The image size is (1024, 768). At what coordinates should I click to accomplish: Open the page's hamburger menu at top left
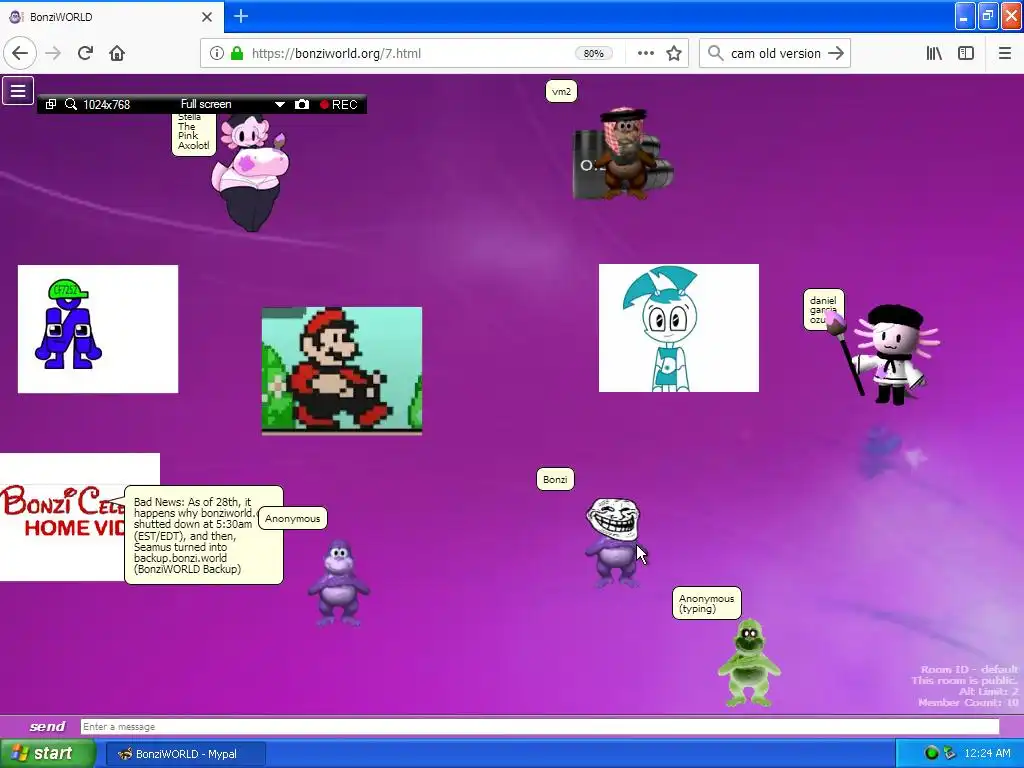(18, 91)
